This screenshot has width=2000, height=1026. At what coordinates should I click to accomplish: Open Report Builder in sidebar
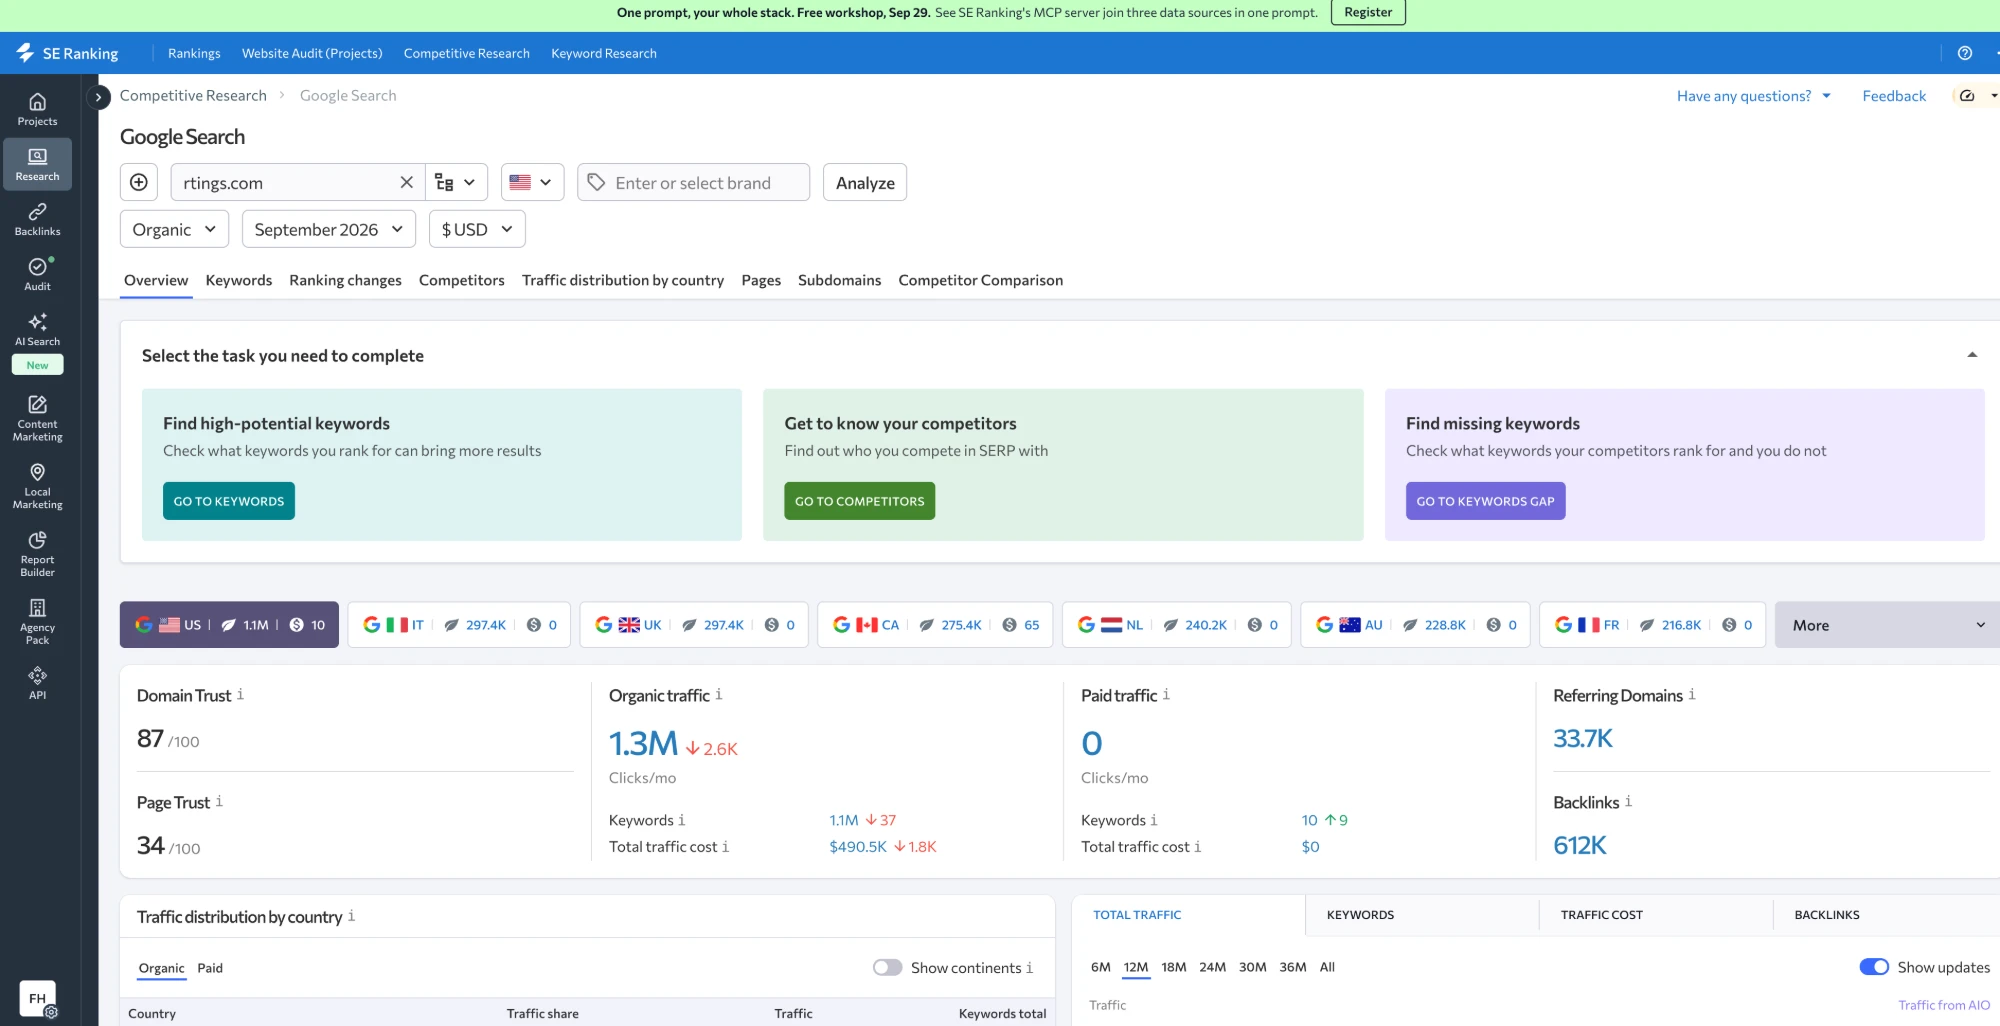pos(37,554)
